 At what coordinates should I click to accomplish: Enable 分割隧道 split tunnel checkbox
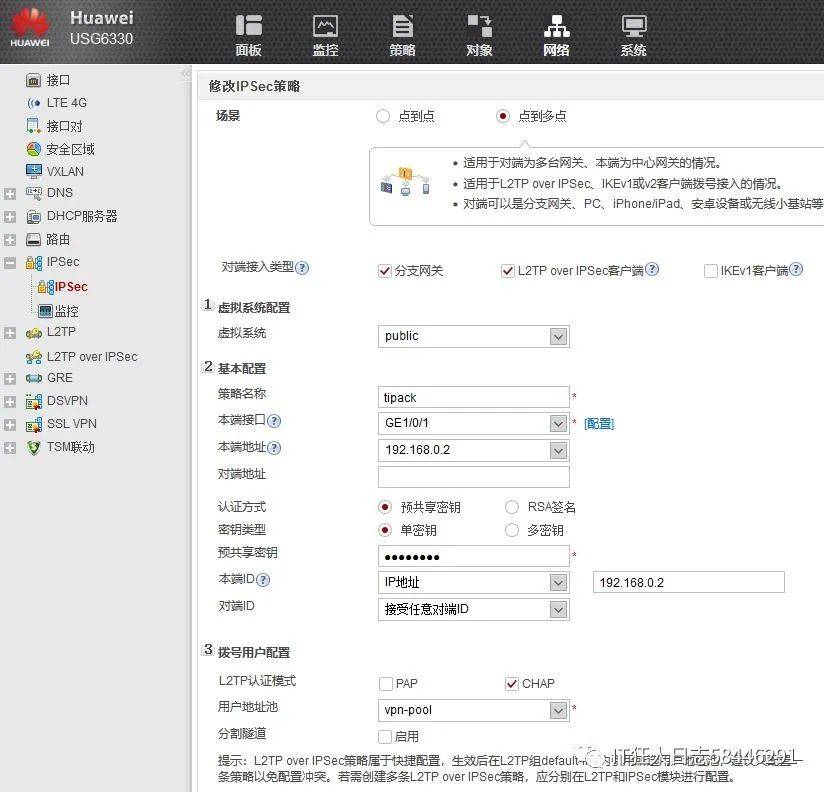point(385,737)
